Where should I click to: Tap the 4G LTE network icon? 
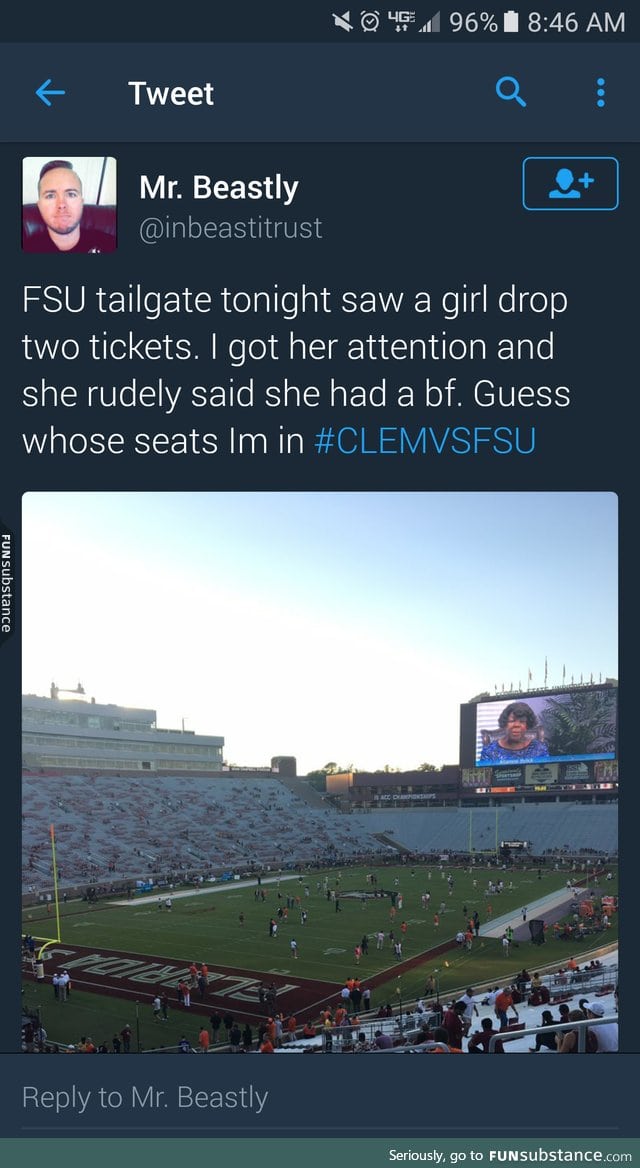click(x=398, y=22)
